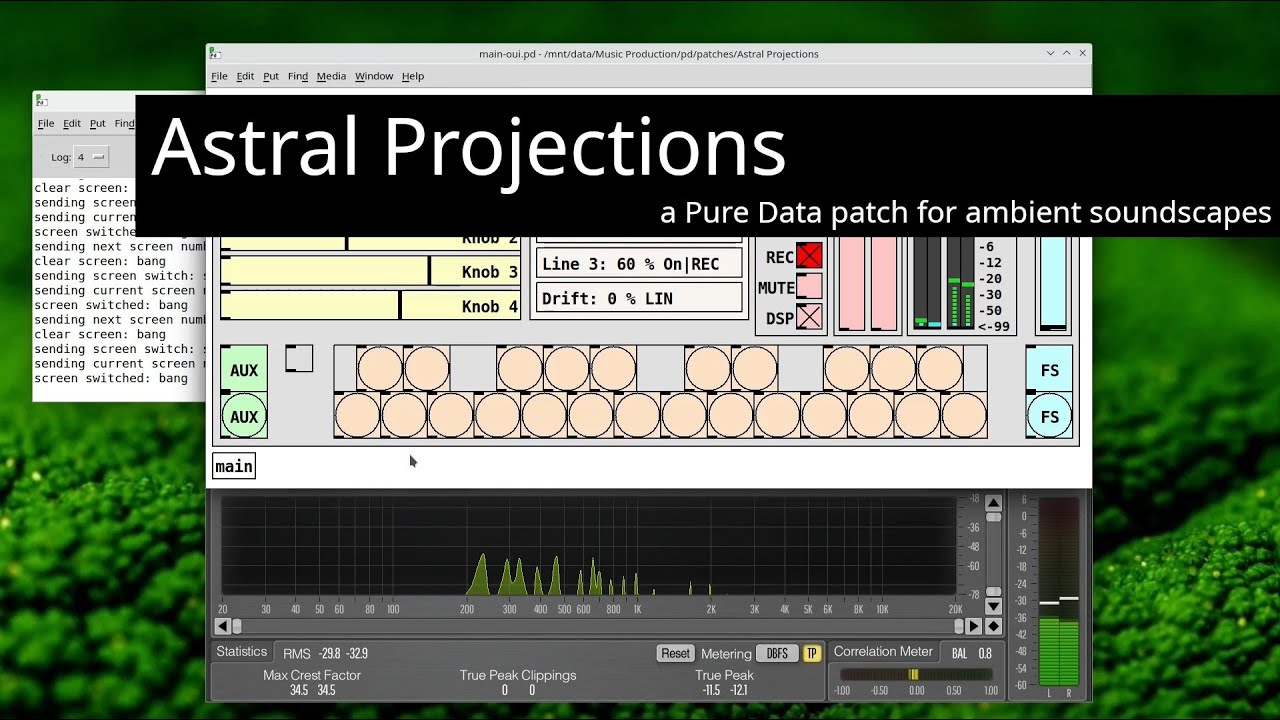1280x720 pixels.
Task: Click the eleventh round key in lower keyboard row
Action: [824, 415]
